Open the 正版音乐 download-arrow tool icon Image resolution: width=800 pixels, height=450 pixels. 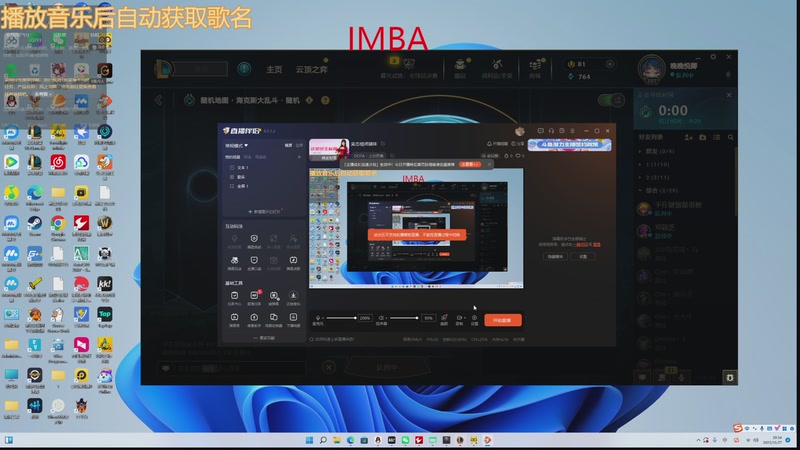(x=293, y=297)
